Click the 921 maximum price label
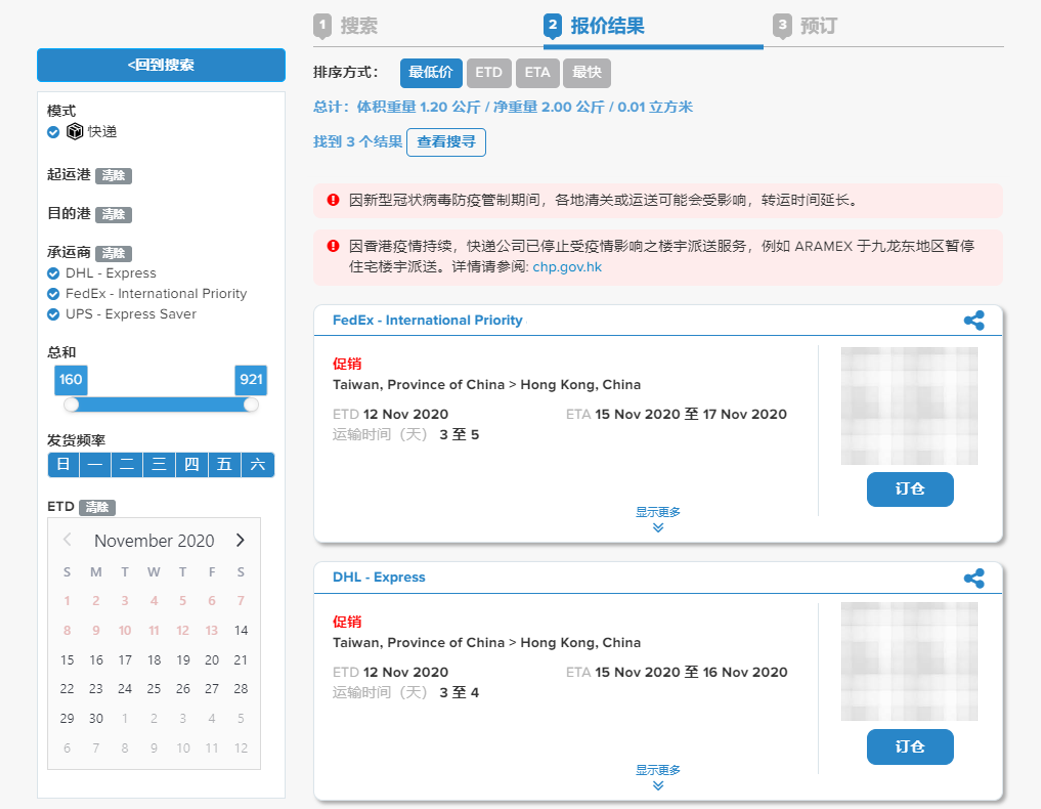Screen dimensions: 1041x809 coord(251,380)
